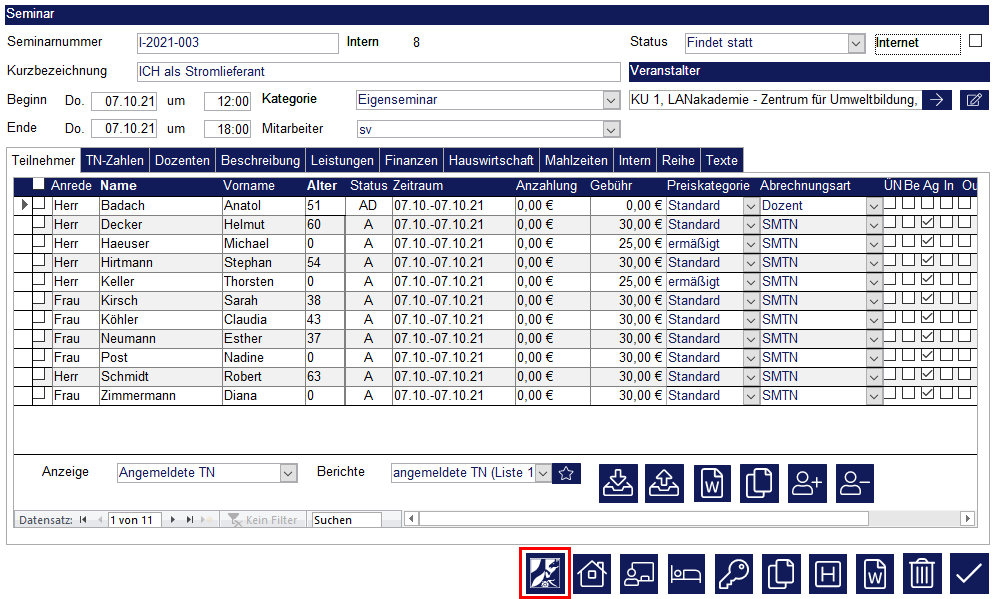
Task: Click the house icon button
Action: [x=594, y=574]
